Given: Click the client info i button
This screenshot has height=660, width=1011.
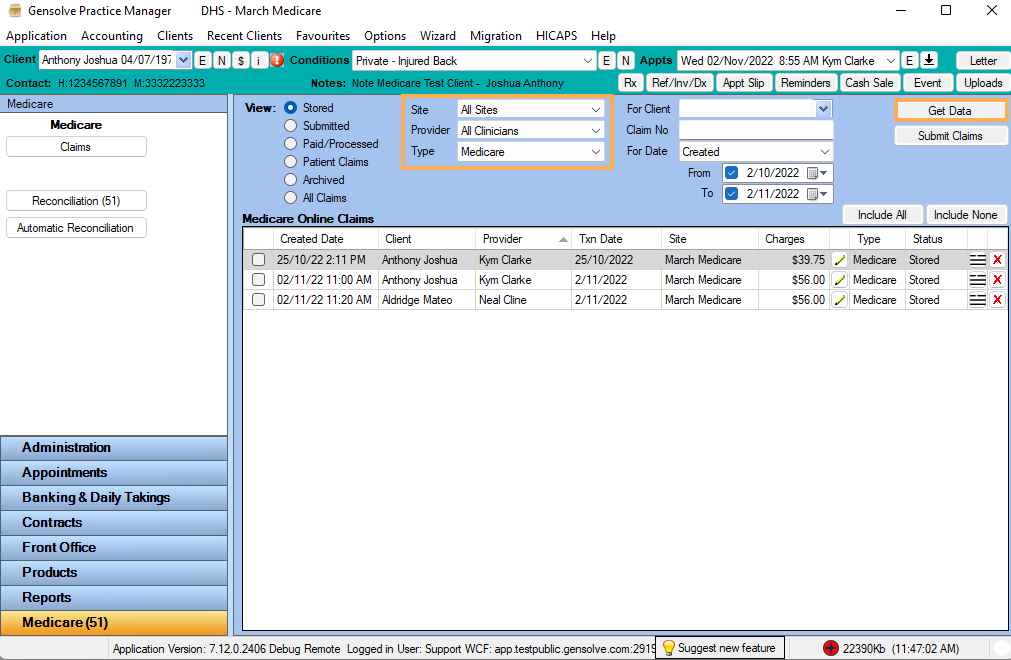Looking at the screenshot, I should pyautogui.click(x=259, y=61).
